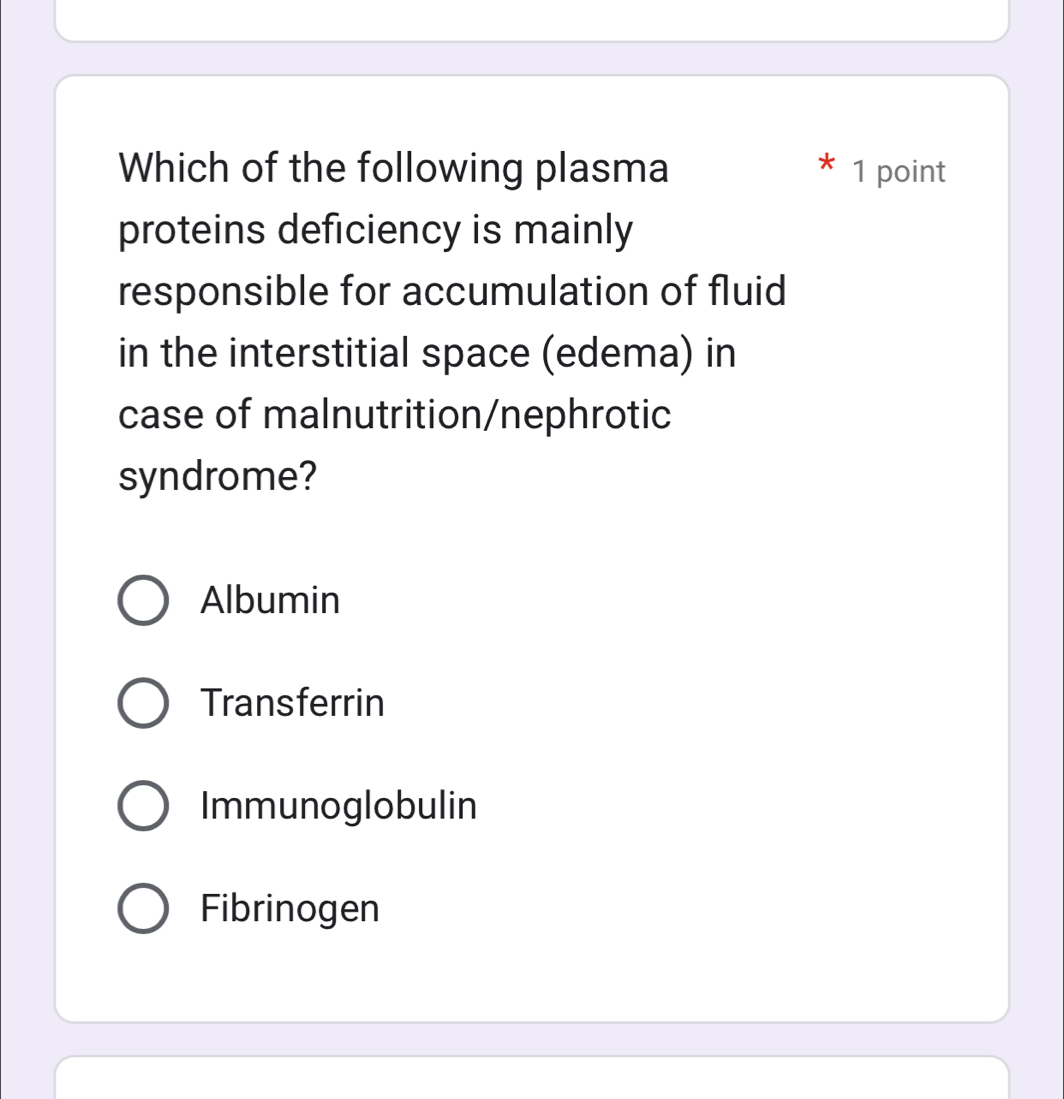The image size is (1064, 1099).
Task: Click the first line "Which of the following plasma"
Action: pos(393,168)
